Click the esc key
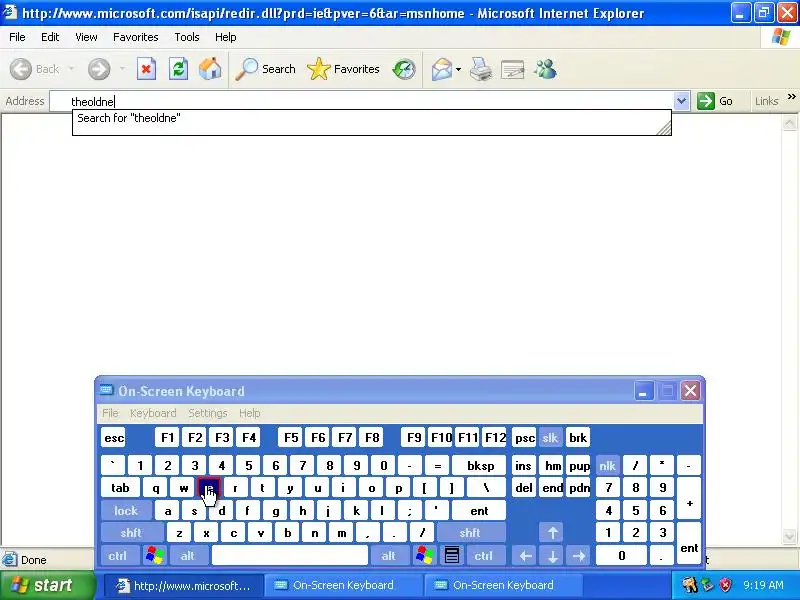This screenshot has width=800, height=600. (x=113, y=438)
